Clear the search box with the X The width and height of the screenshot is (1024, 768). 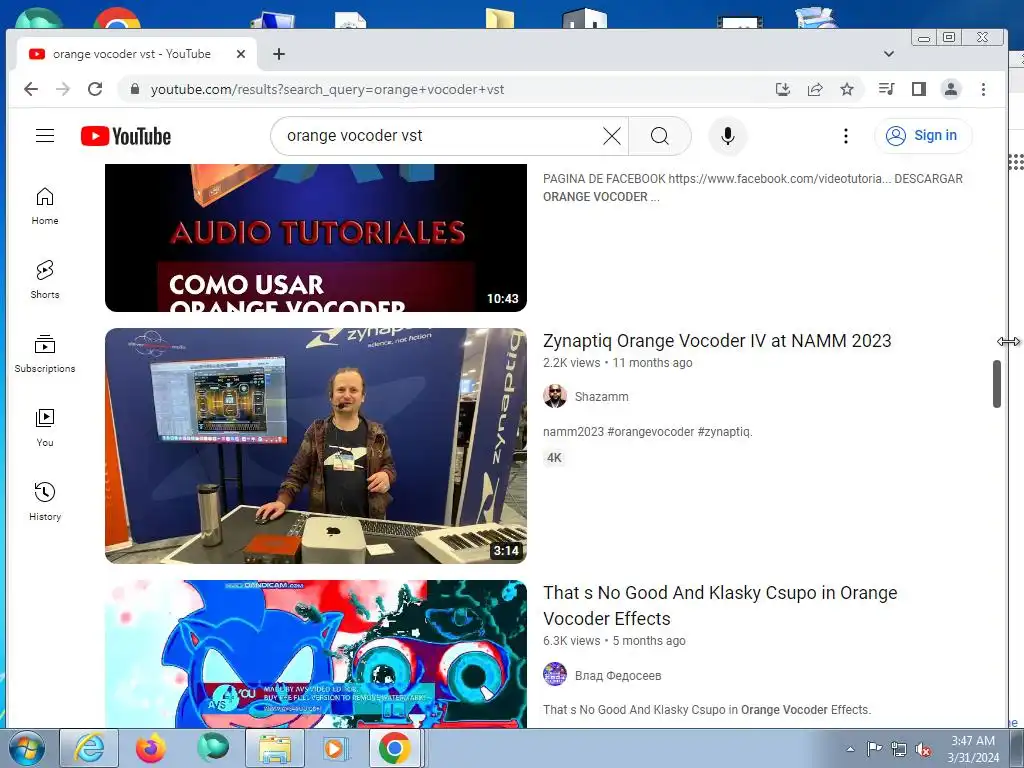(x=612, y=136)
